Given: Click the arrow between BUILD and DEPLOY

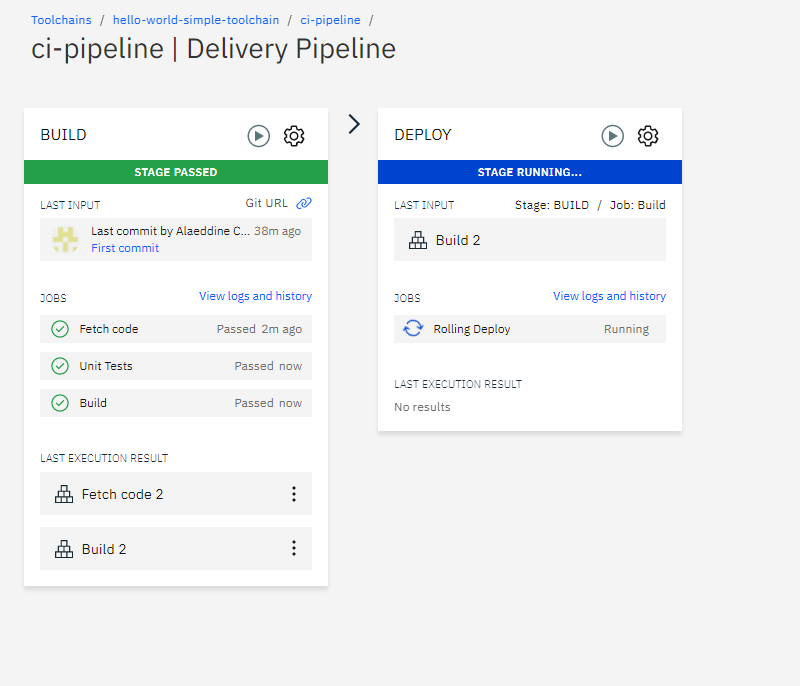Looking at the screenshot, I should [x=354, y=124].
